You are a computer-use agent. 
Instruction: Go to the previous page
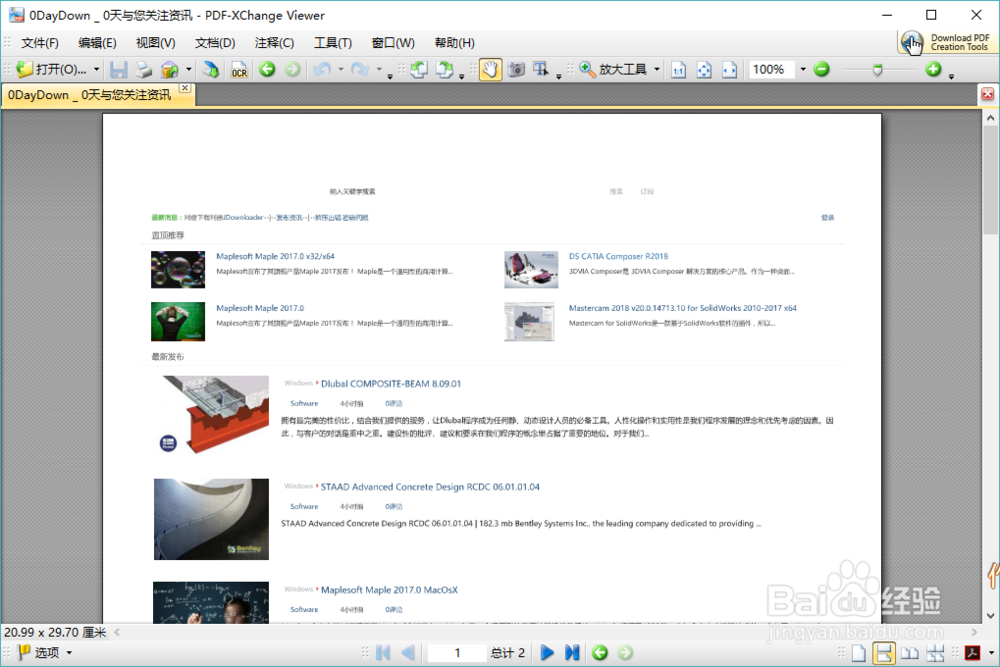point(408,652)
